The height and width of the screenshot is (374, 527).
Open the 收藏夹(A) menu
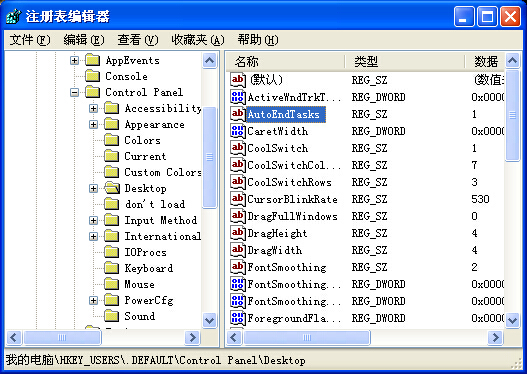pyautogui.click(x=198, y=40)
